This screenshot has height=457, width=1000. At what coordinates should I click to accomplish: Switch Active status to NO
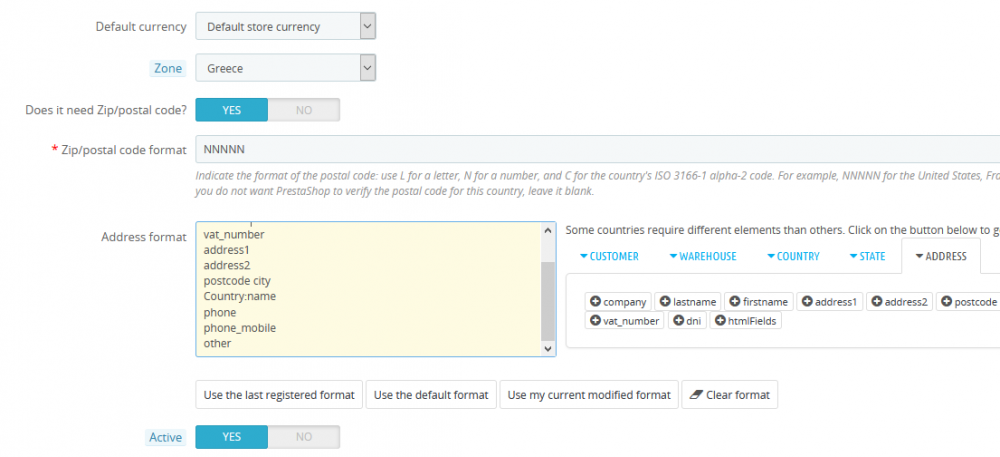click(x=304, y=437)
